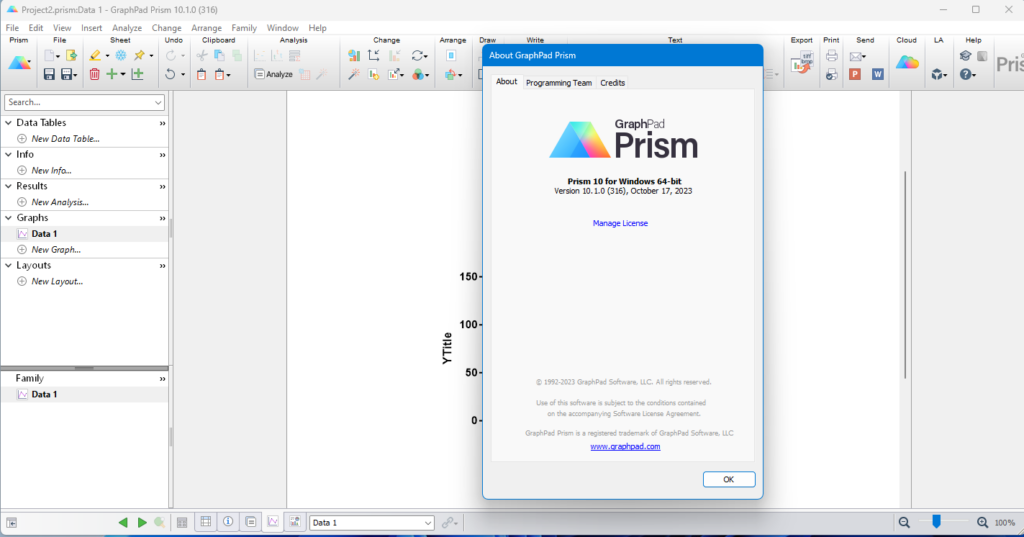Open the Arrange menu

coord(206,28)
